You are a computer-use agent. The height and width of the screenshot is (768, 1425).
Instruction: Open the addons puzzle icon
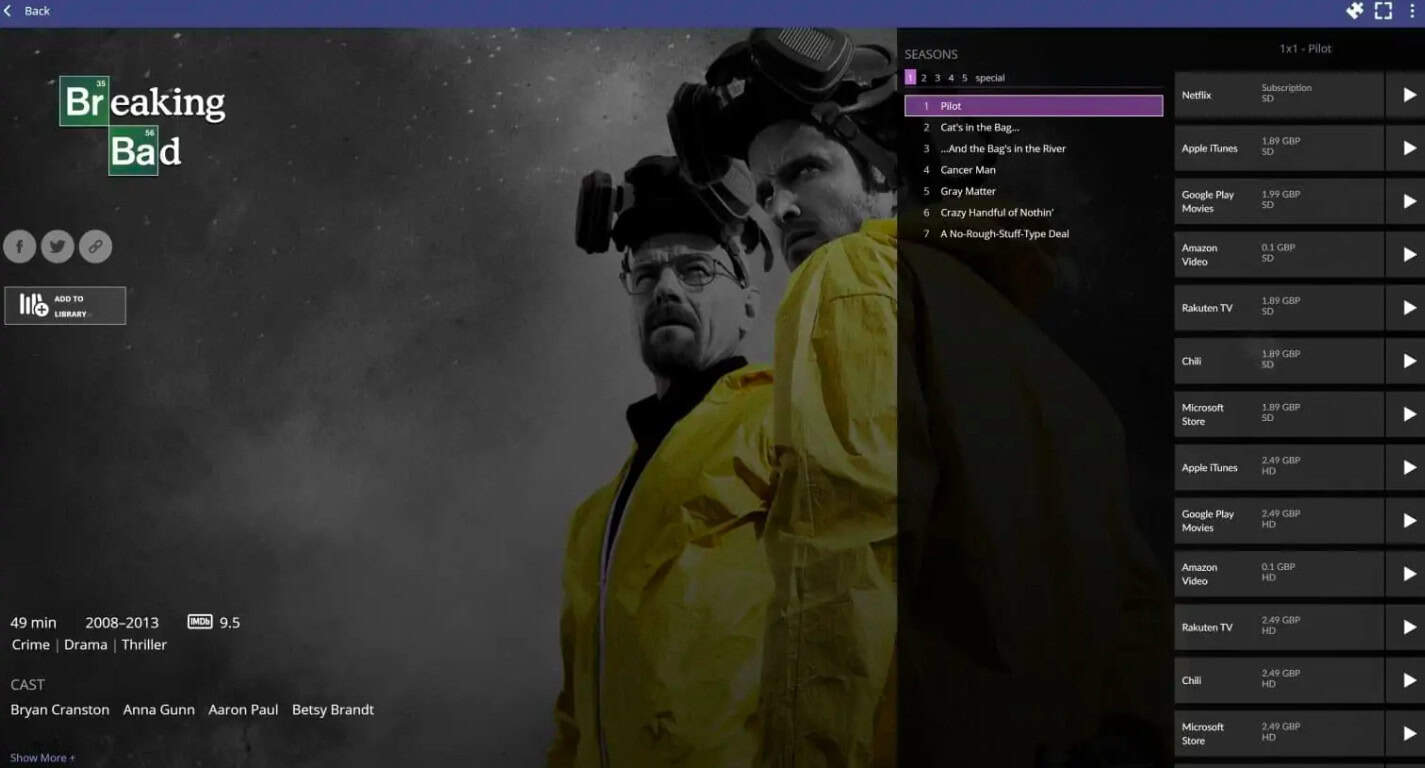click(x=1354, y=11)
